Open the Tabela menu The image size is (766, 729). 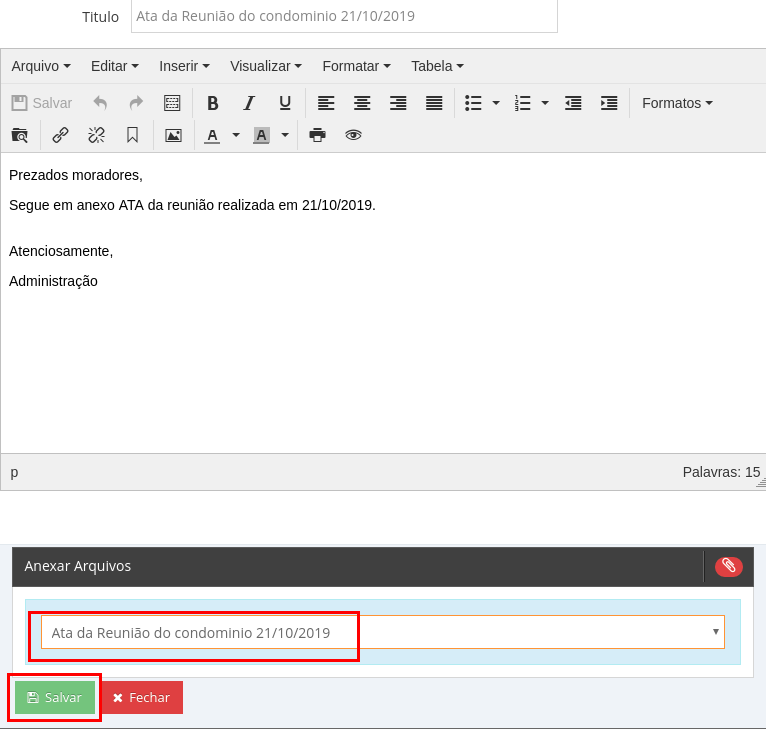(x=437, y=66)
